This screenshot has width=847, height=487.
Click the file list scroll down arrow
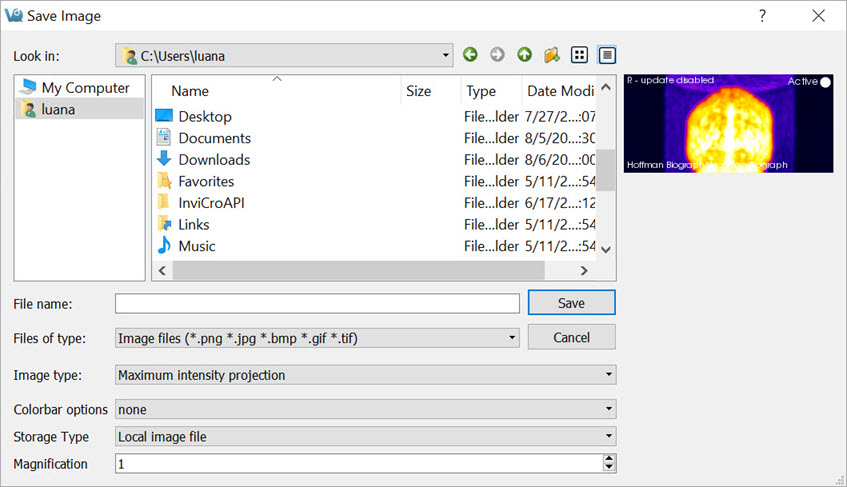606,249
